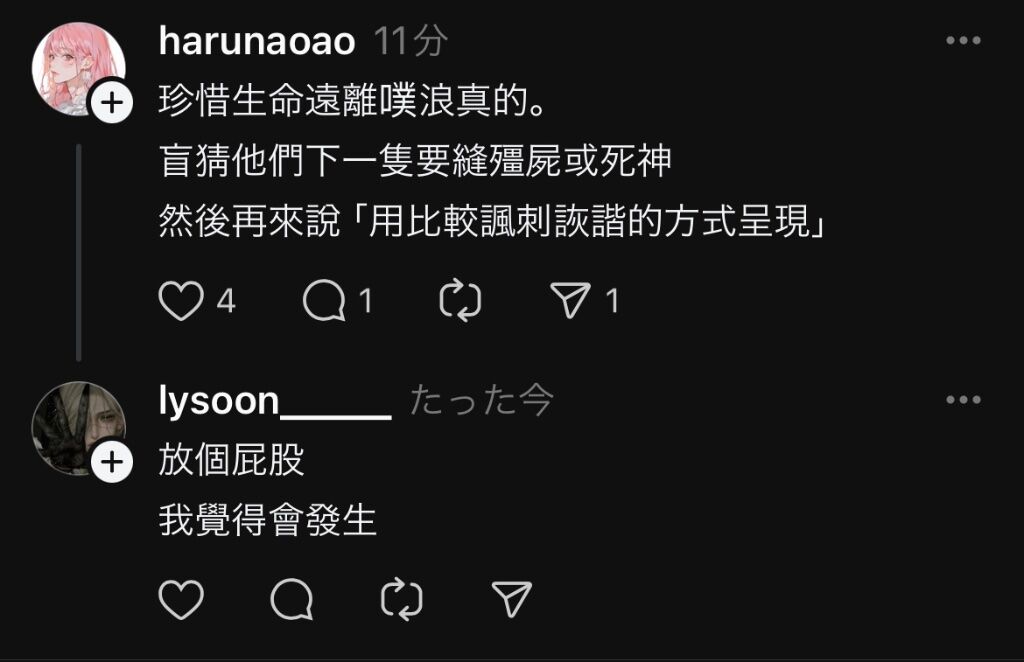Screen dimensions: 1024x662
Task: Open more options for harunaoao's post
Action: [963, 40]
